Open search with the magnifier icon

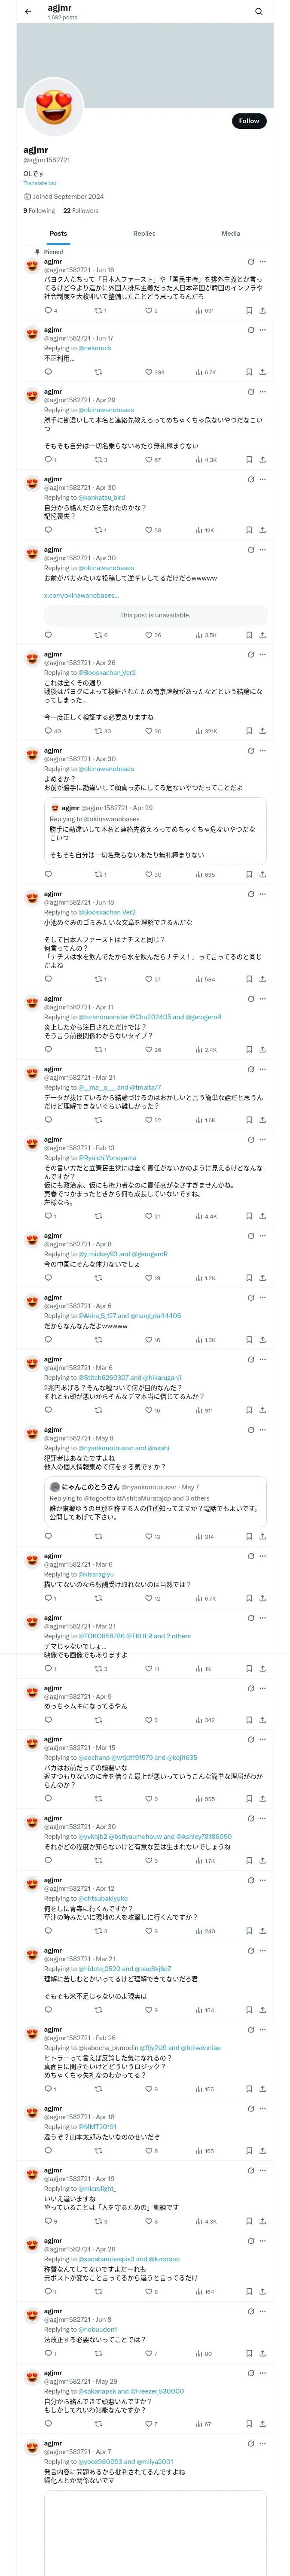point(259,12)
